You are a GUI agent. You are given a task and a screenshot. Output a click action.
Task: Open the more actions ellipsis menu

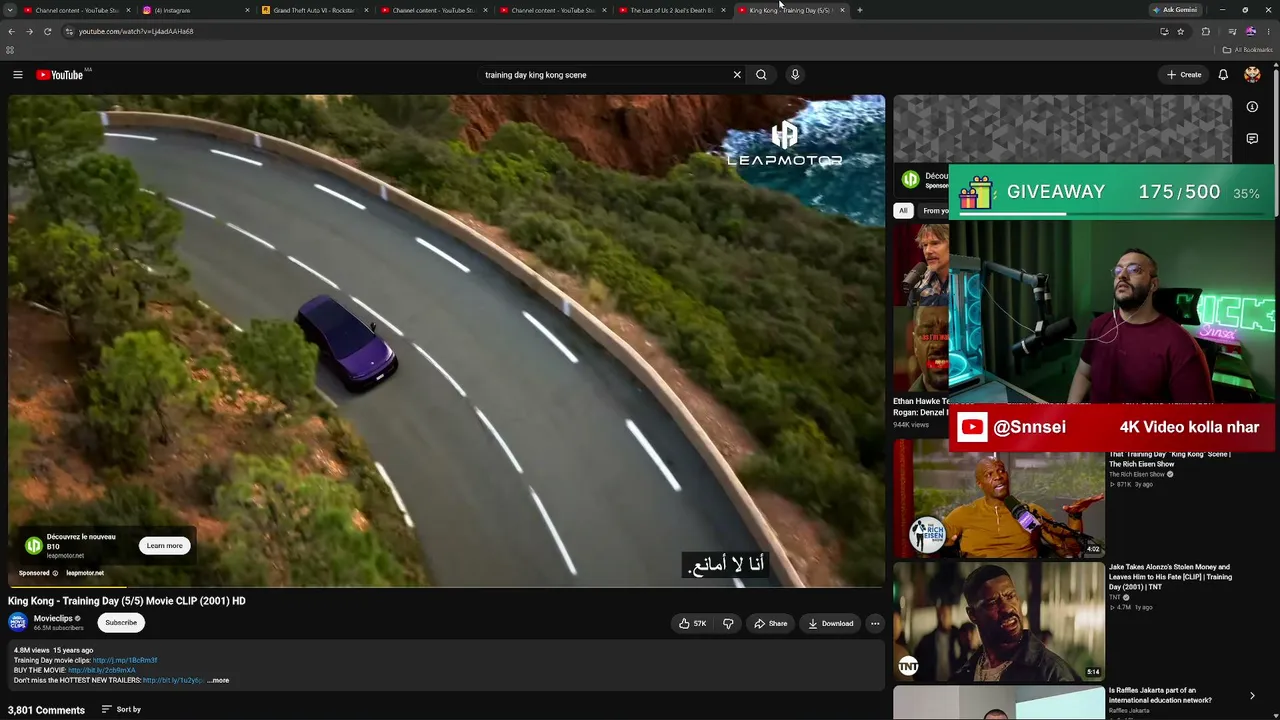click(x=875, y=623)
